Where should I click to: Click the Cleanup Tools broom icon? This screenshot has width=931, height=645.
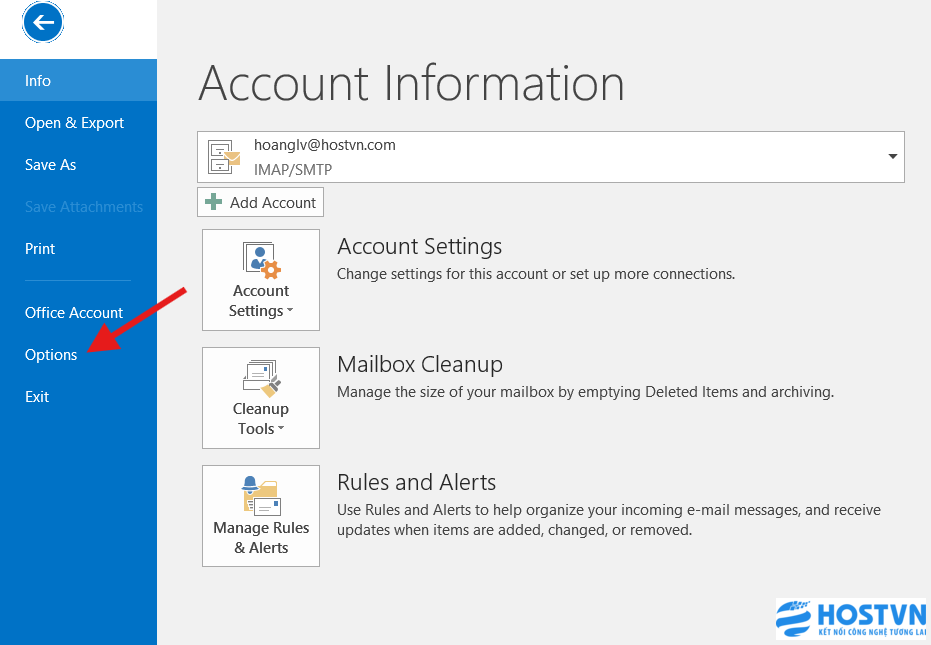tap(261, 377)
